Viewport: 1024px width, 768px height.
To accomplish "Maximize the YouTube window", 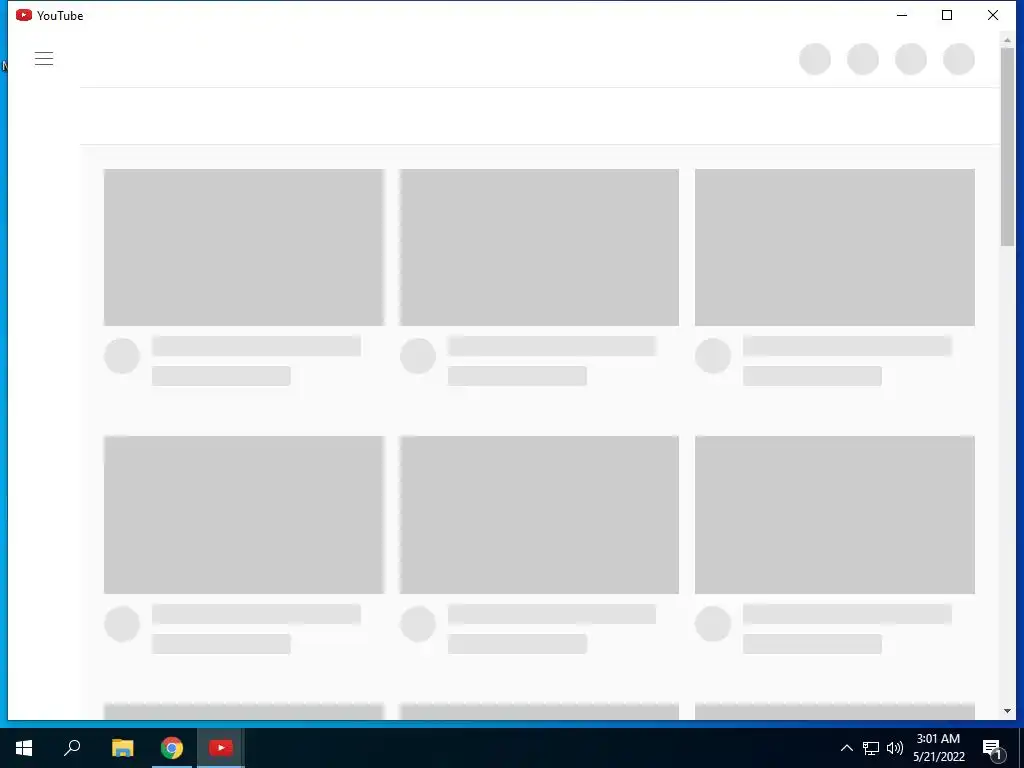I will click(947, 15).
